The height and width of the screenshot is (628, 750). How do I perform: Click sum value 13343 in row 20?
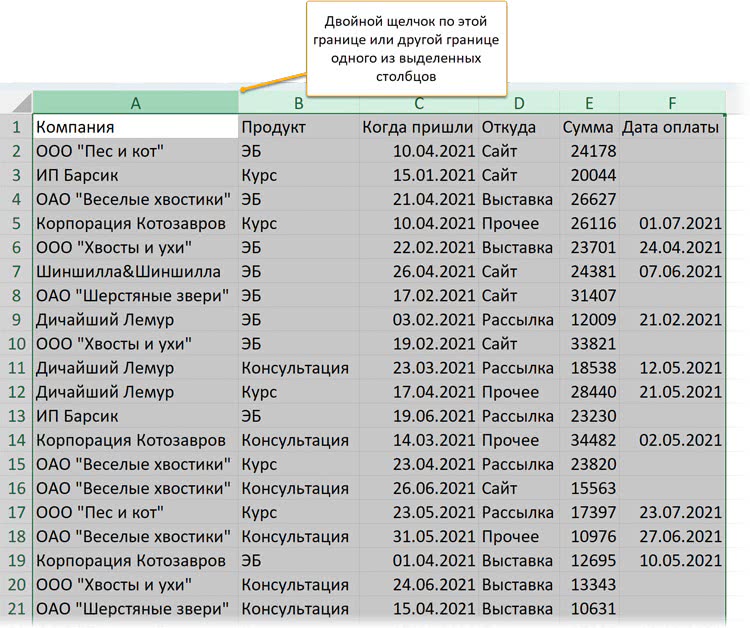[589, 584]
